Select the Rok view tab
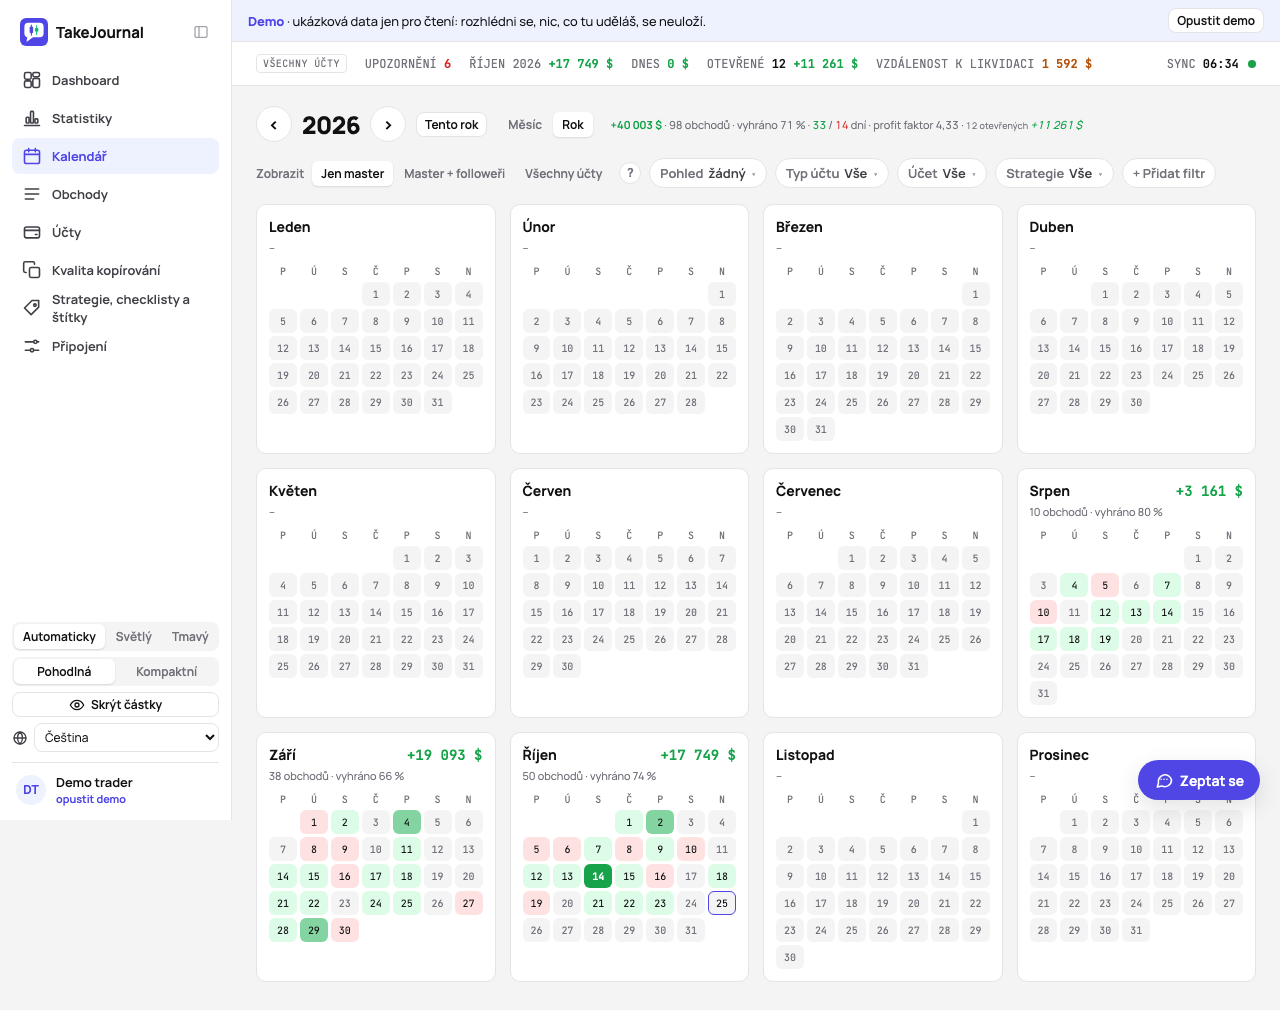 pos(573,125)
